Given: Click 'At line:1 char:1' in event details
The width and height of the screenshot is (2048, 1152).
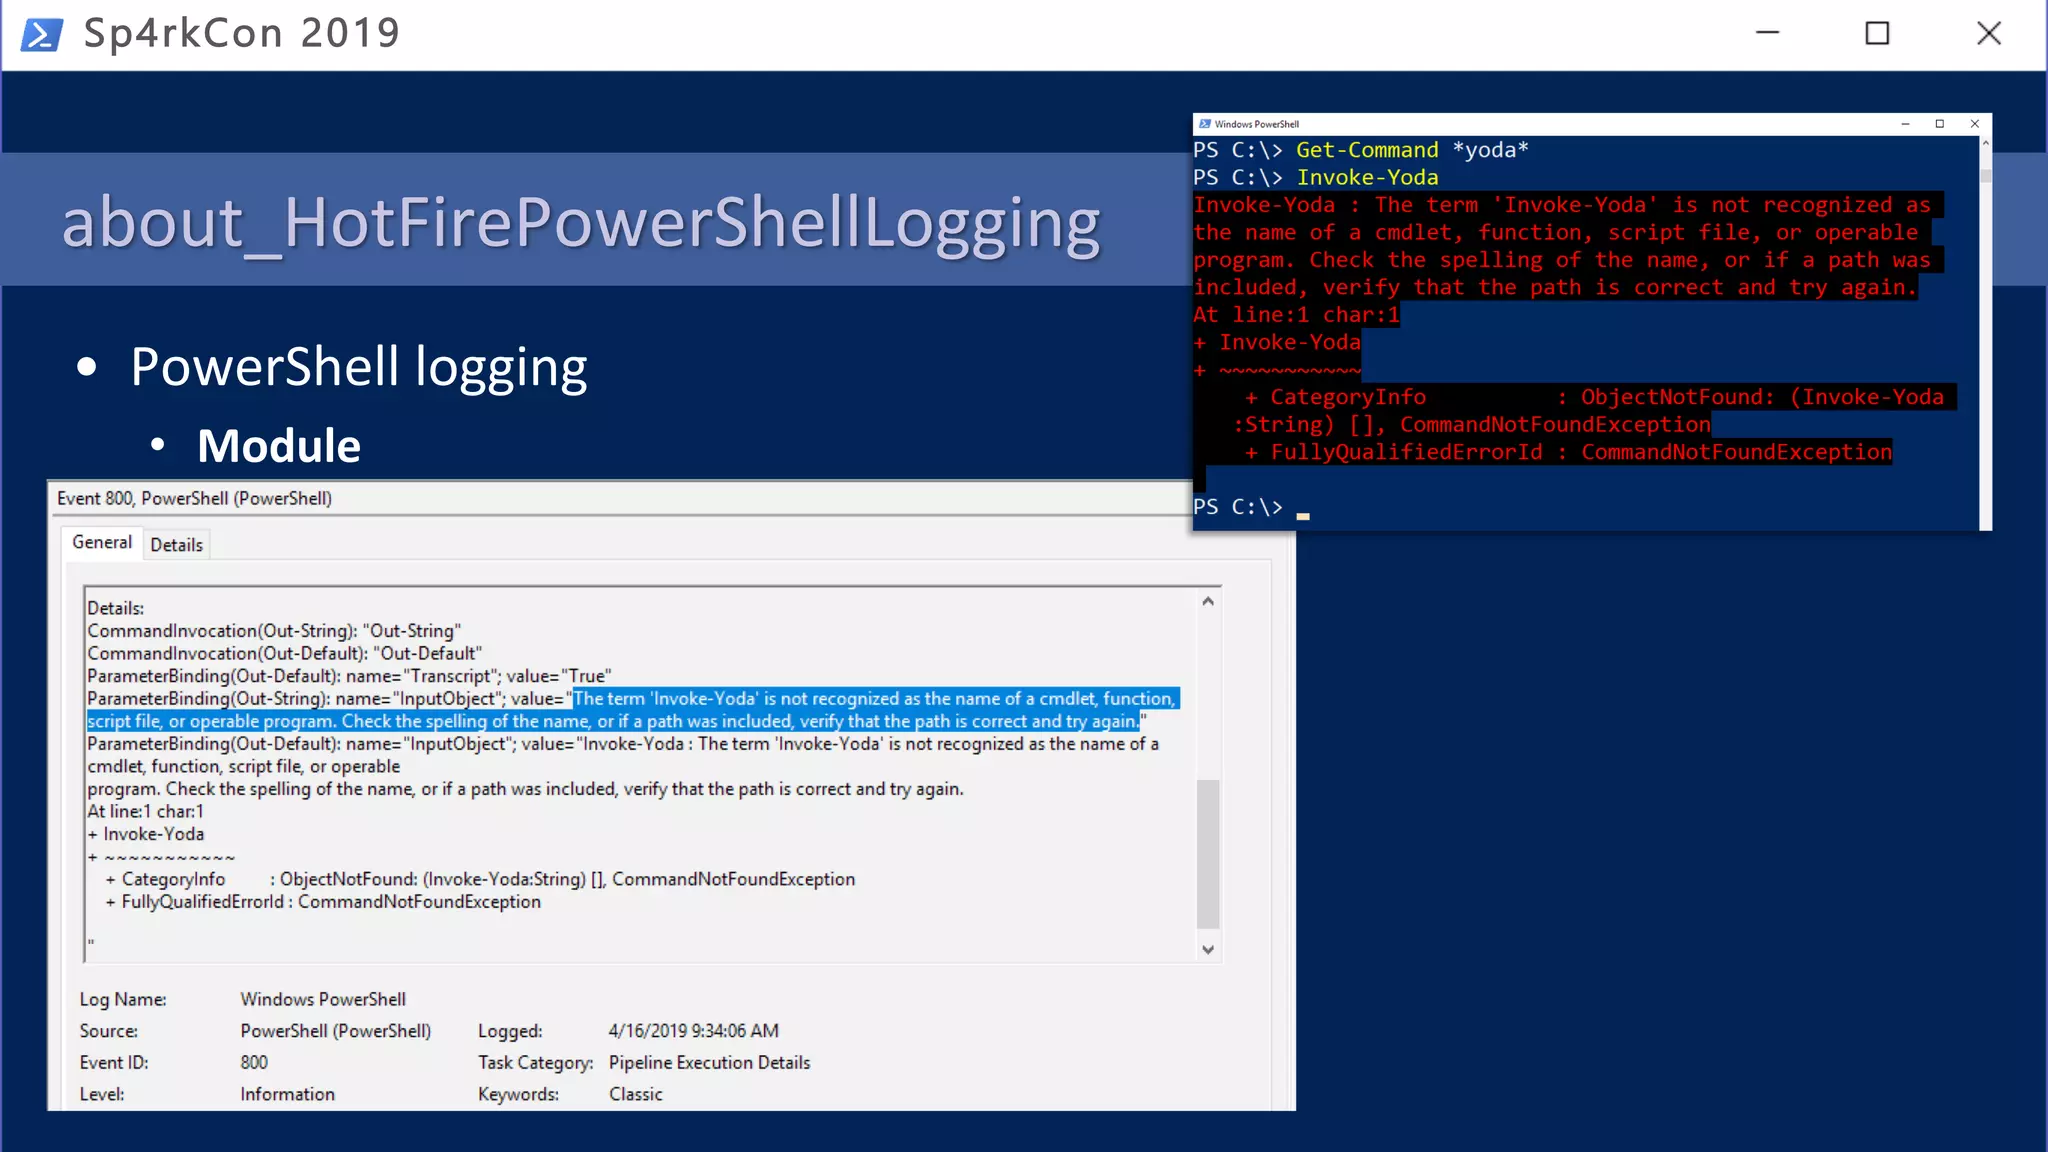Looking at the screenshot, I should coord(145,811).
